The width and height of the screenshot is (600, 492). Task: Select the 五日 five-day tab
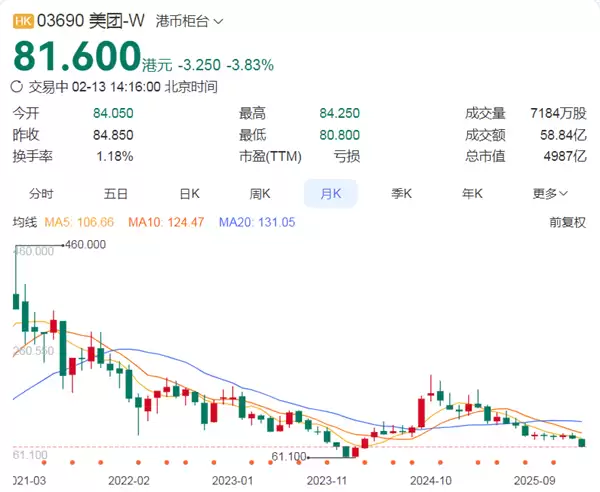point(115,193)
